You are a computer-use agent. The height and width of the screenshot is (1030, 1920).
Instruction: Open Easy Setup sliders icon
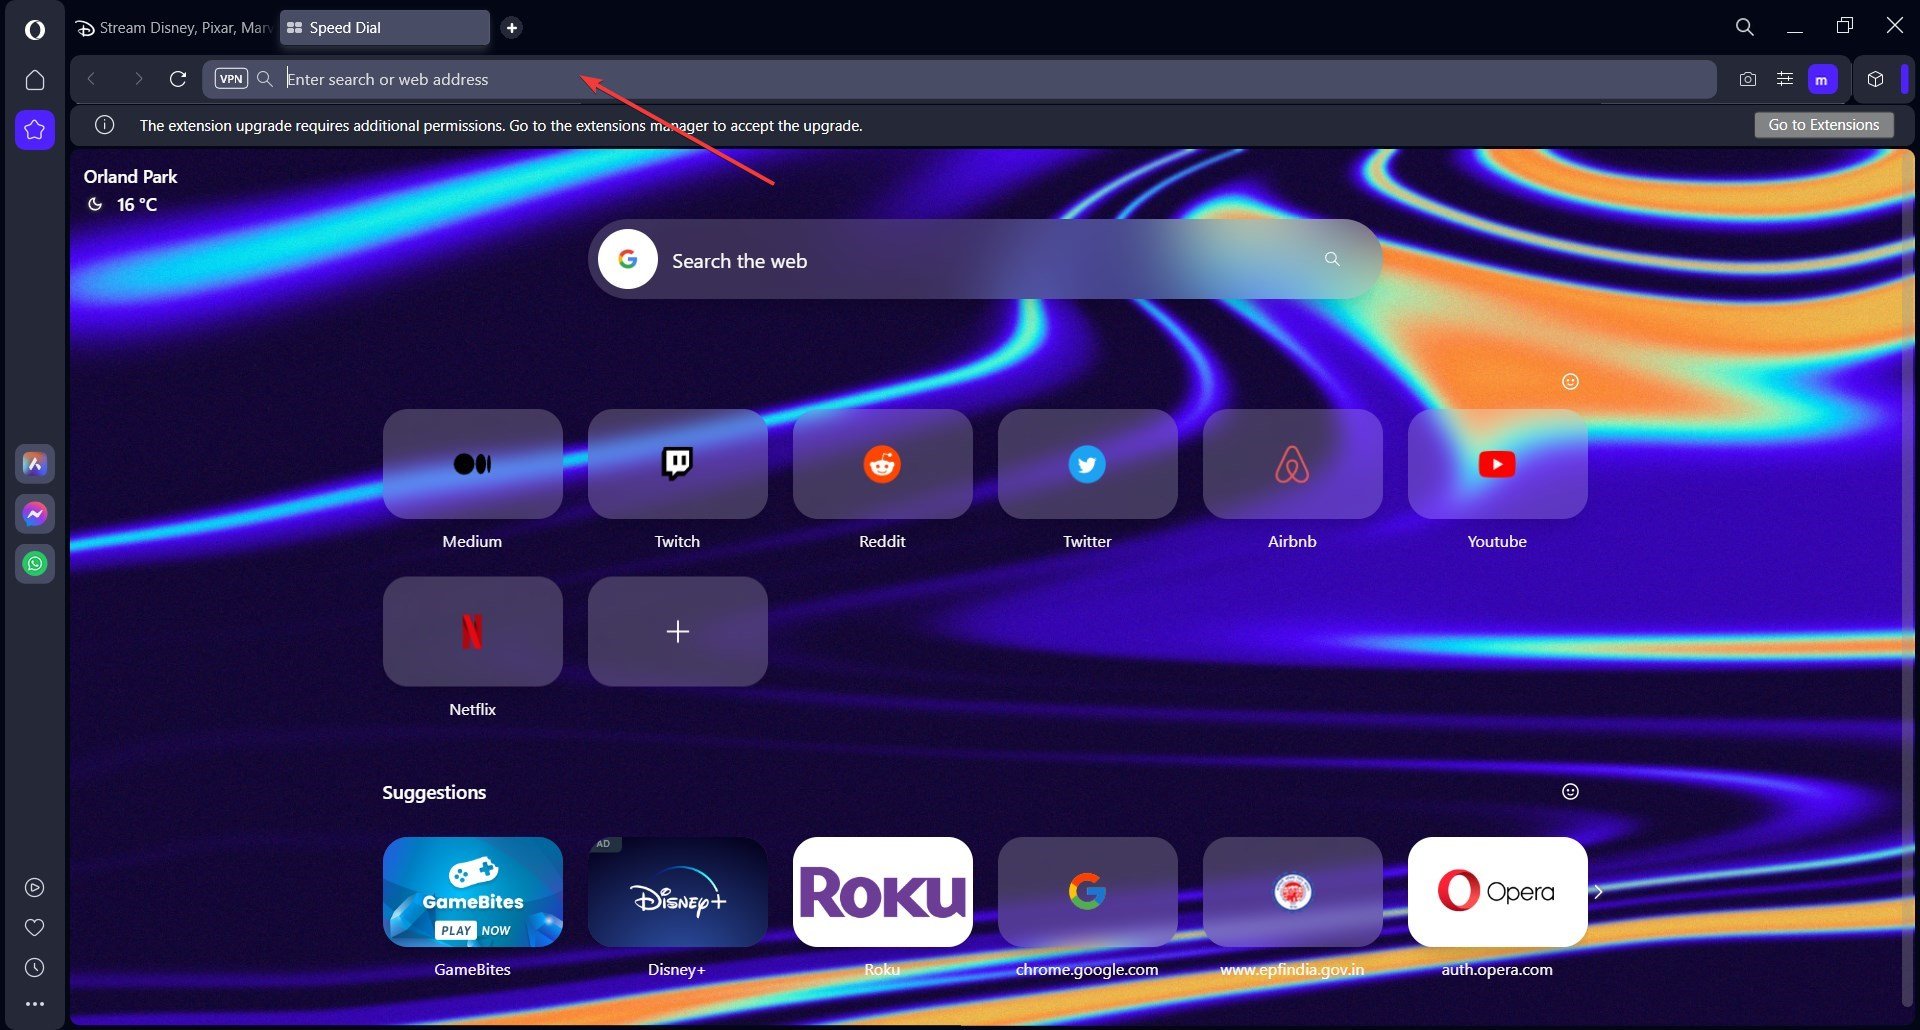1785,79
